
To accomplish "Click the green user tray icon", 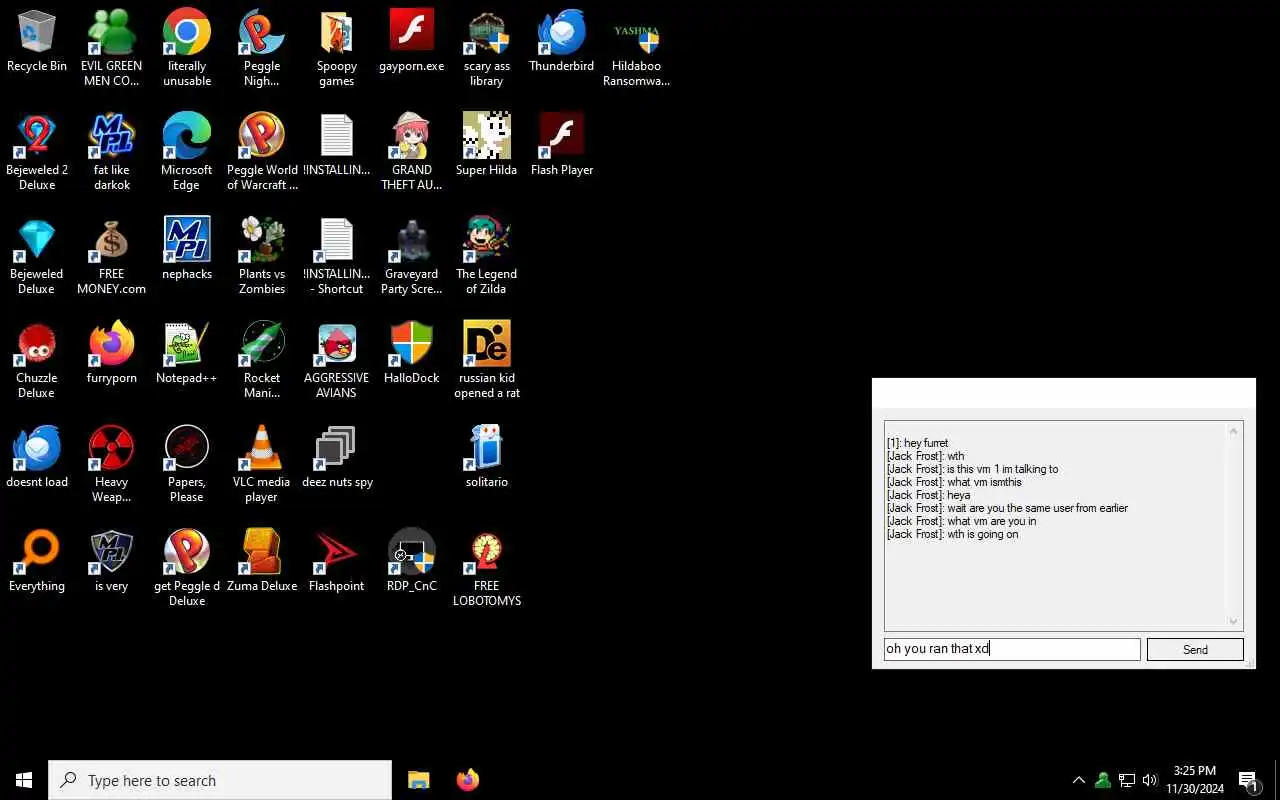I will 1103,780.
